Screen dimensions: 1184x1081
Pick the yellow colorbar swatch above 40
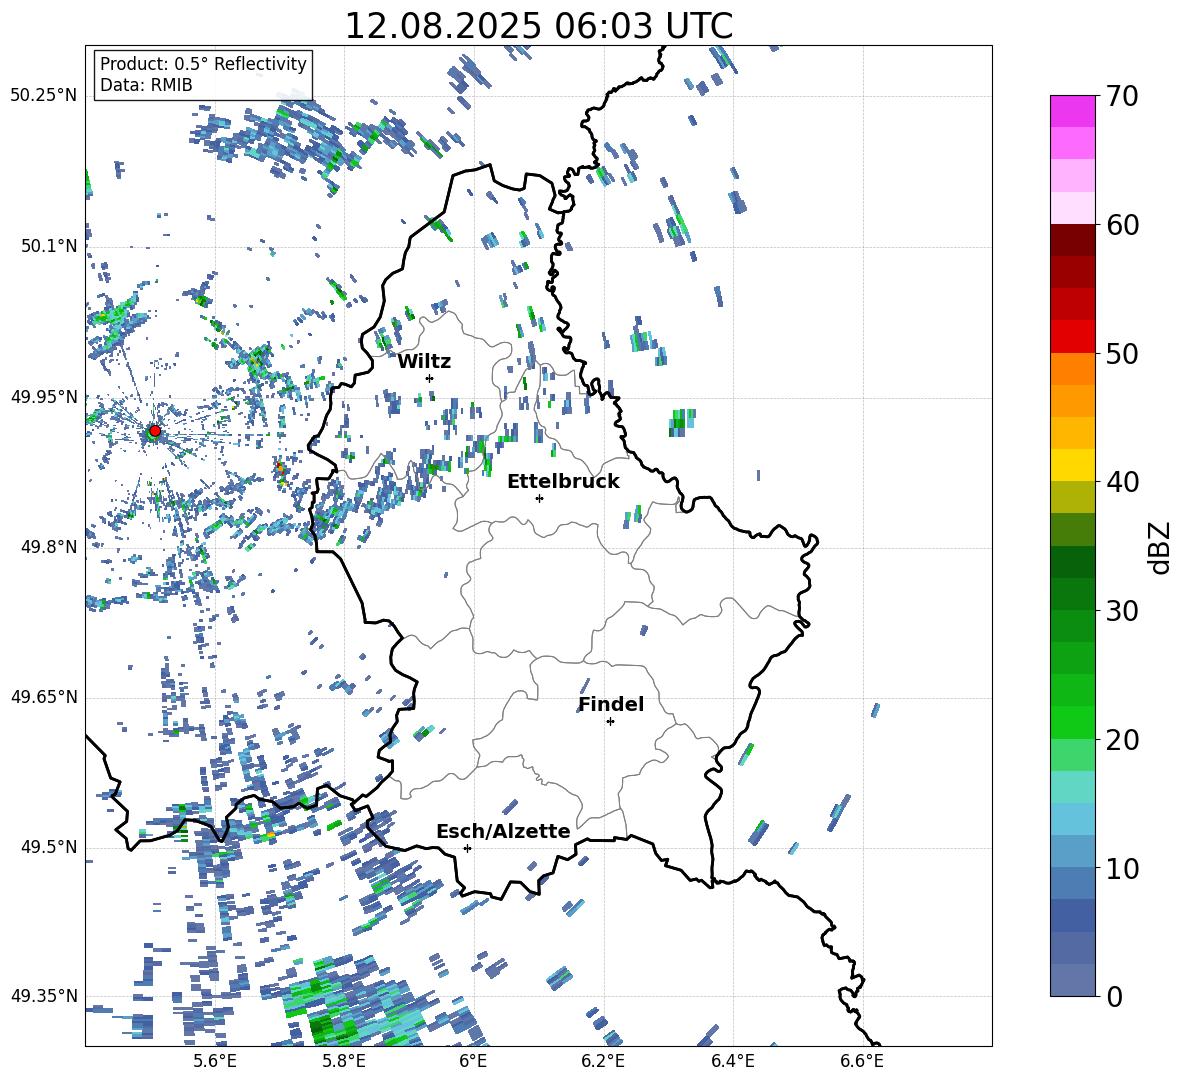coord(1073,465)
